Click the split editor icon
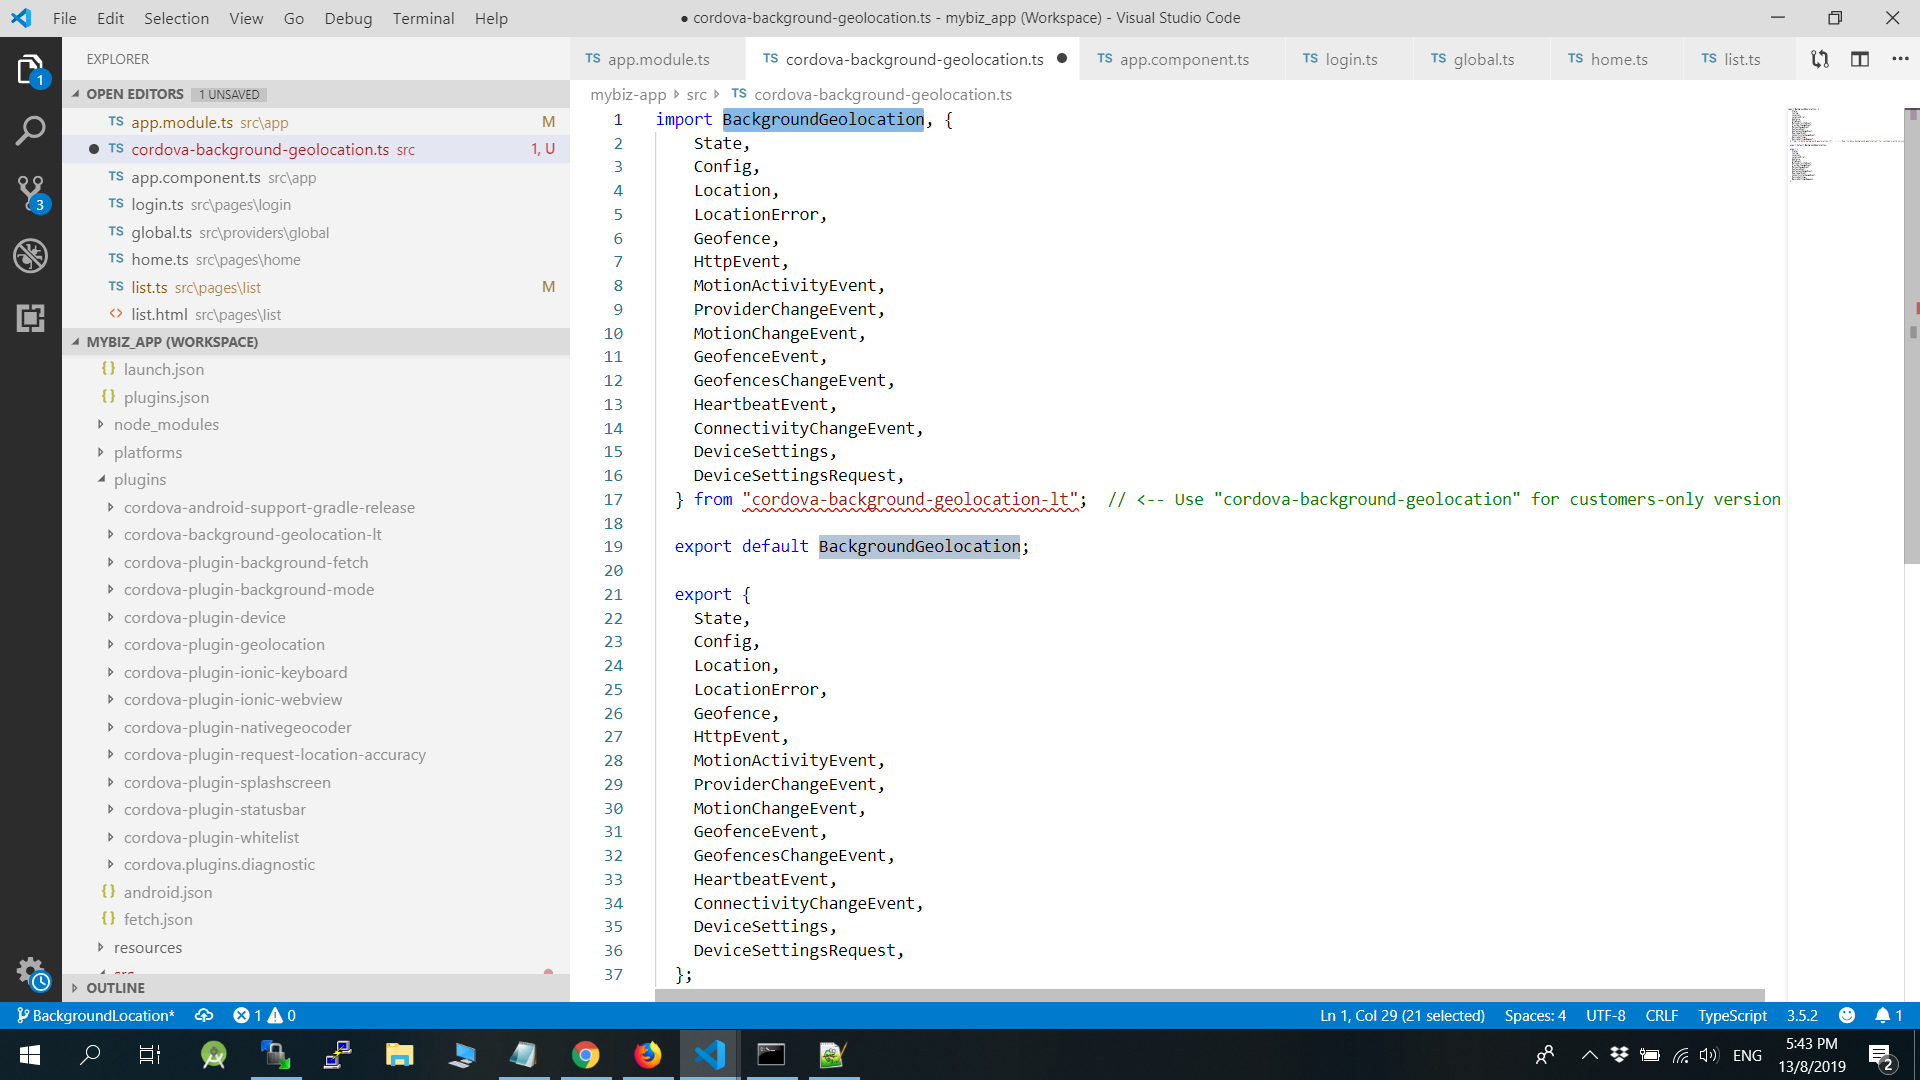This screenshot has width=1920, height=1080. pos(1860,59)
